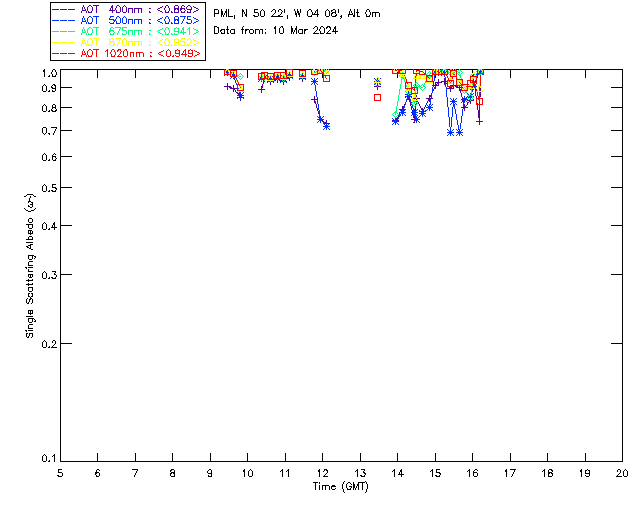This screenshot has height=512, width=640.
Task: Click the 'Data from: 10 Mar 2024' text
Action: pos(276,30)
